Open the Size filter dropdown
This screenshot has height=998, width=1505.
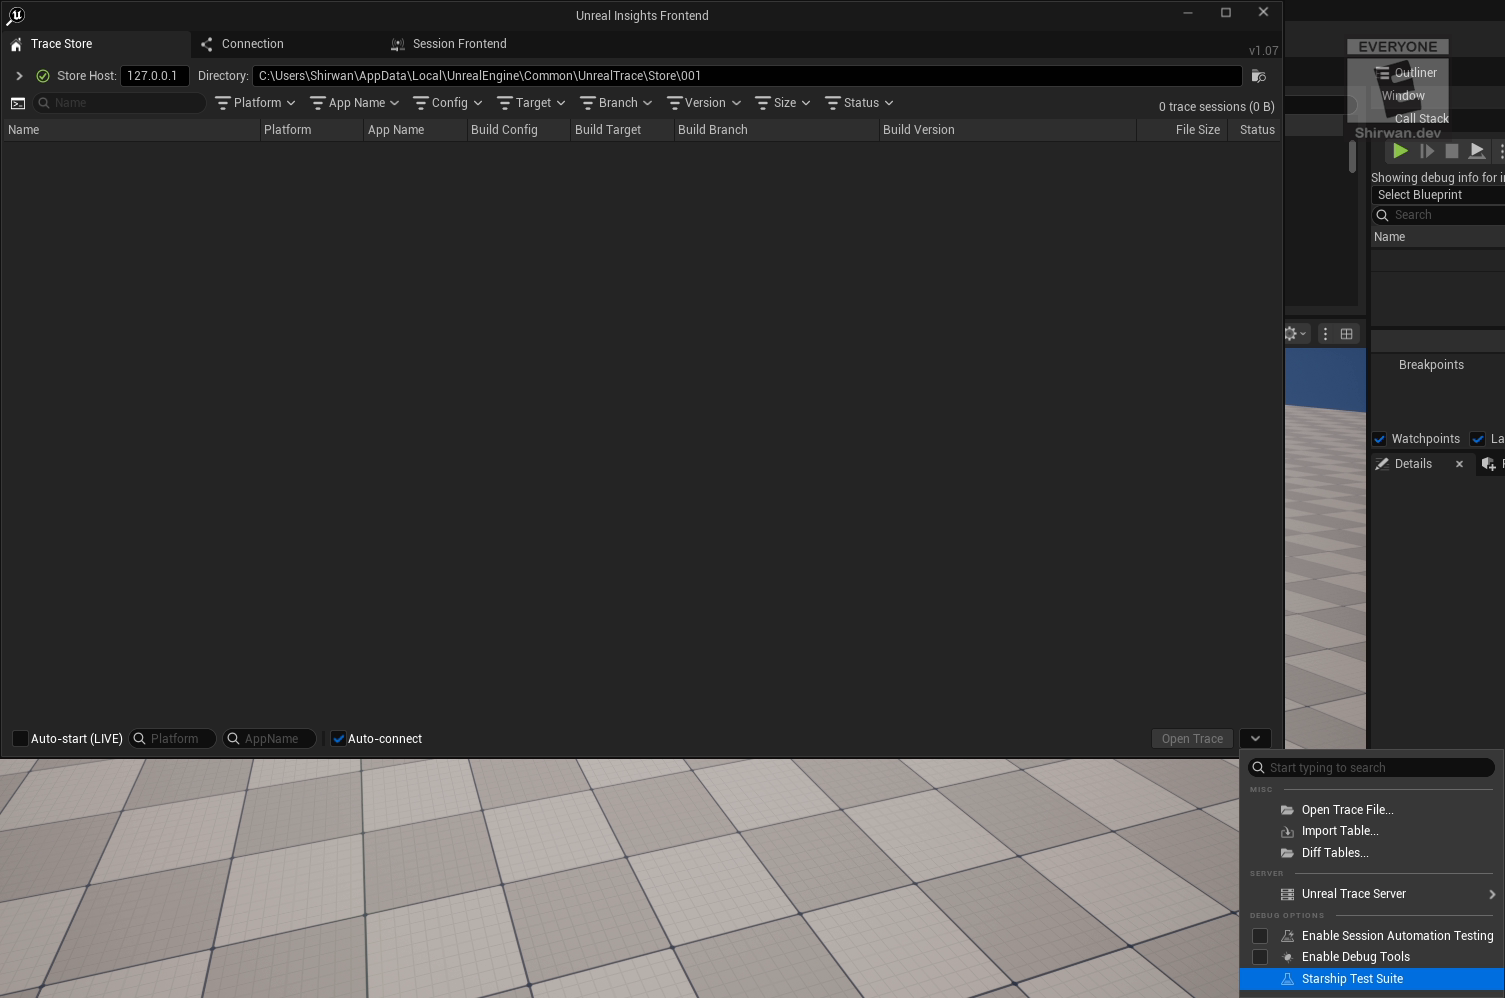click(783, 103)
